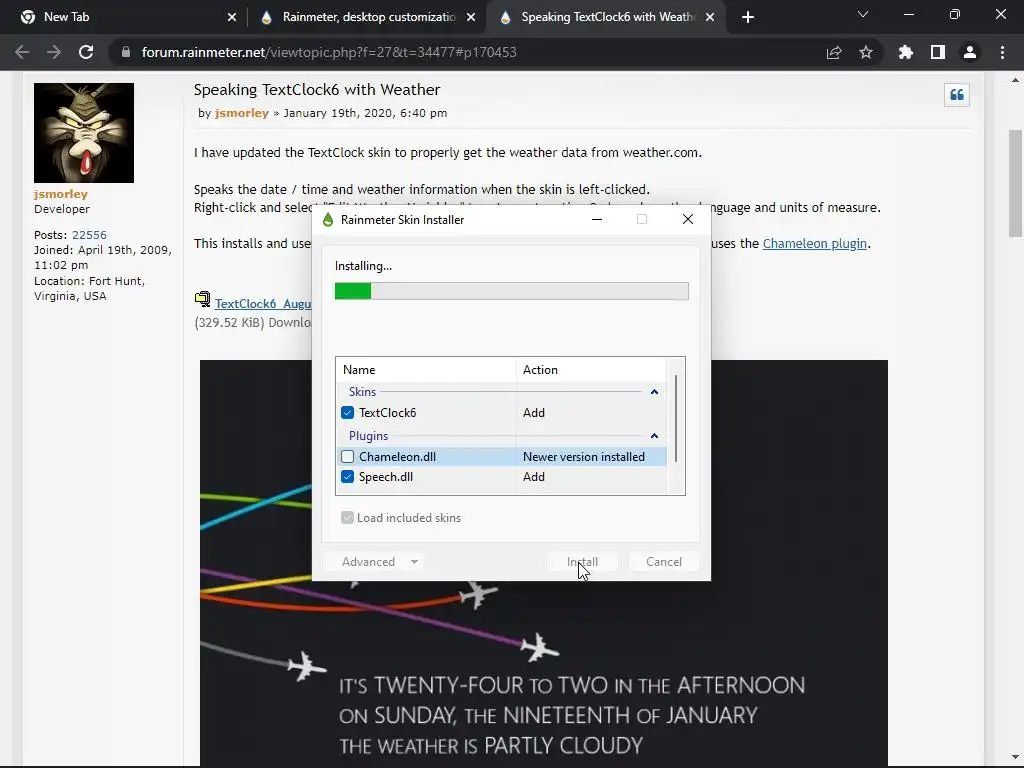Viewport: 1024px width, 768px height.
Task: Click the TextClock6 skin preview image
Action: click(x=543, y=564)
